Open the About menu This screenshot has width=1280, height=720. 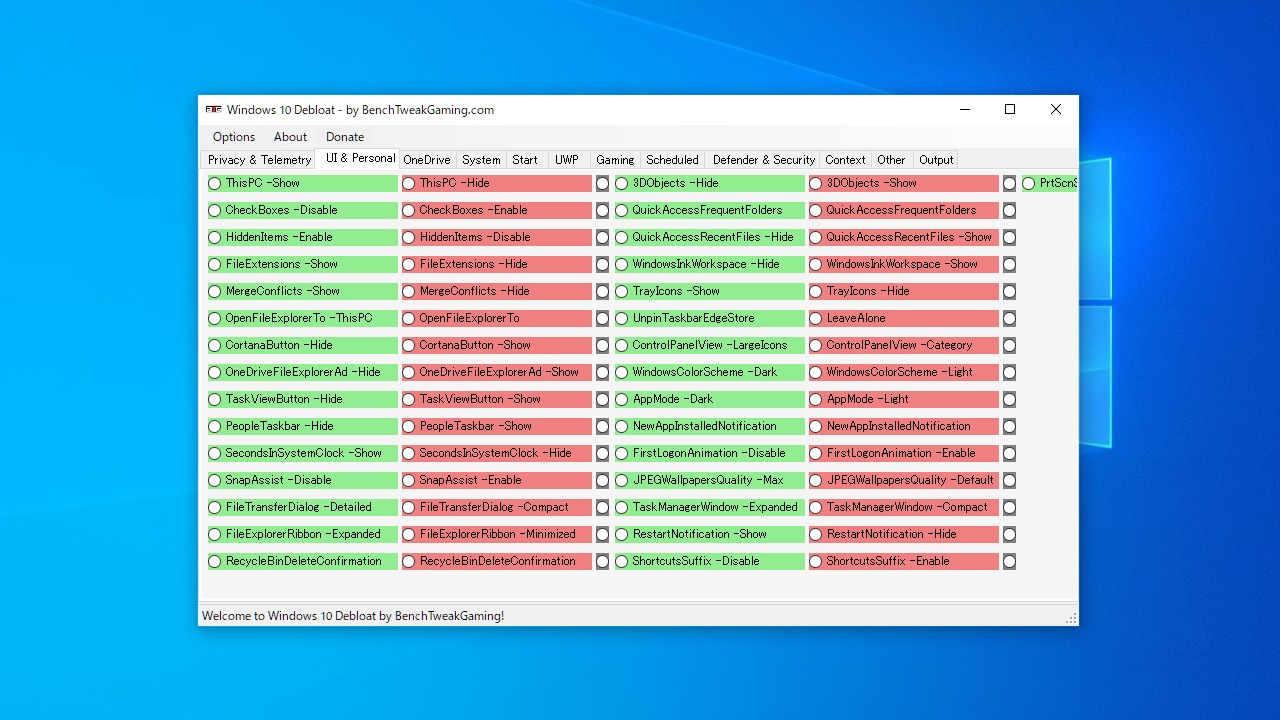(x=290, y=137)
